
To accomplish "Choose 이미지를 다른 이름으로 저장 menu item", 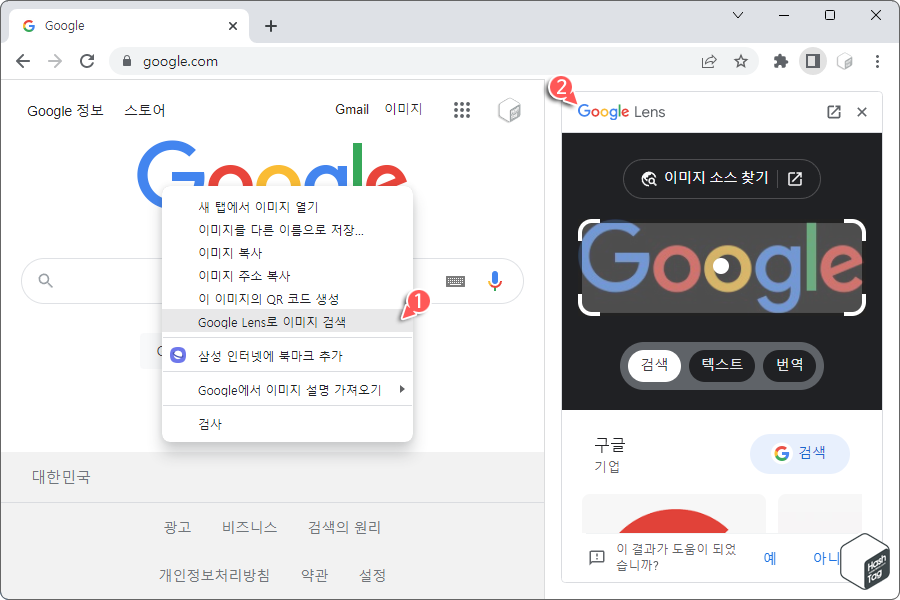I will [287, 230].
